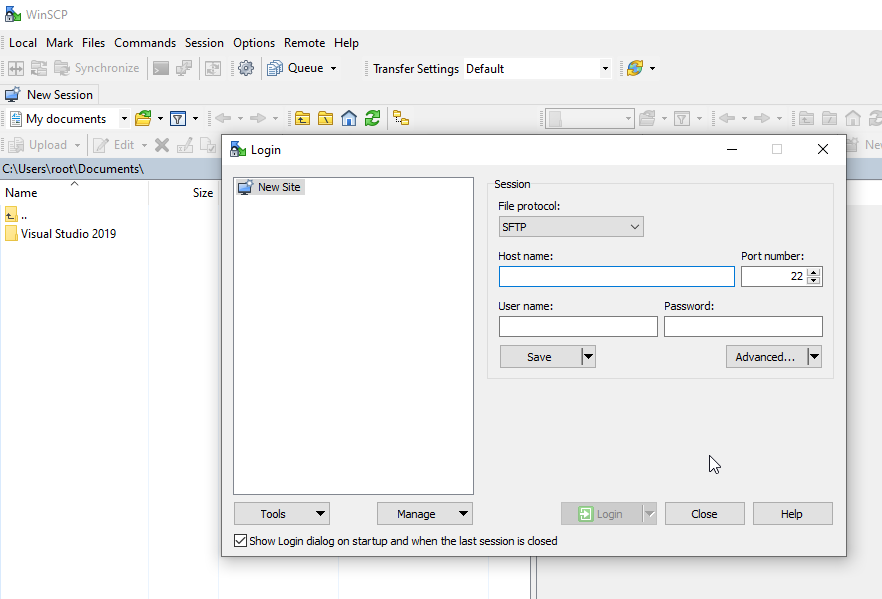Click the remote panel Filter icon
Viewport: 882px width, 599px height.
(682, 119)
